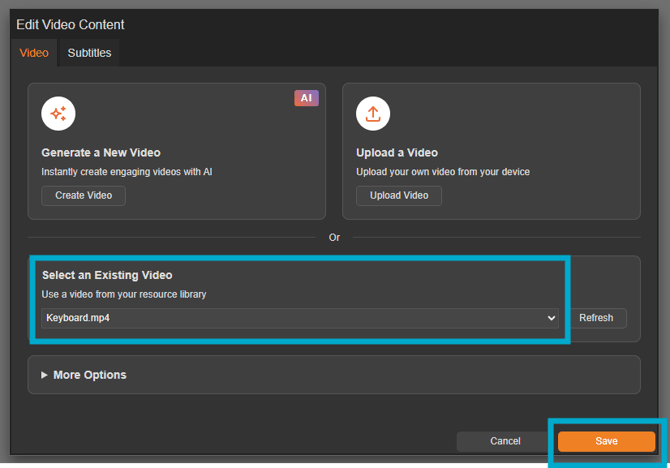670x468 pixels.
Task: Click the More Options label text
Action: point(90,375)
